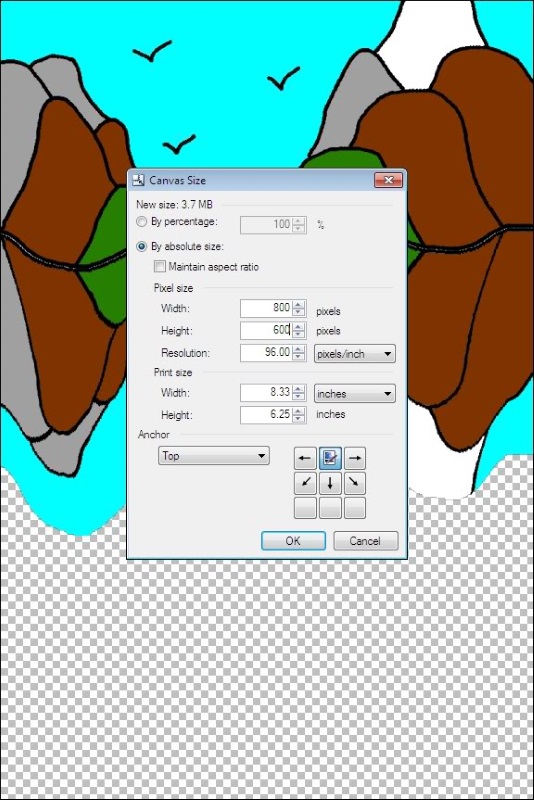
Task: Select middle-right anchor diagonal arrow button
Action: (354, 483)
